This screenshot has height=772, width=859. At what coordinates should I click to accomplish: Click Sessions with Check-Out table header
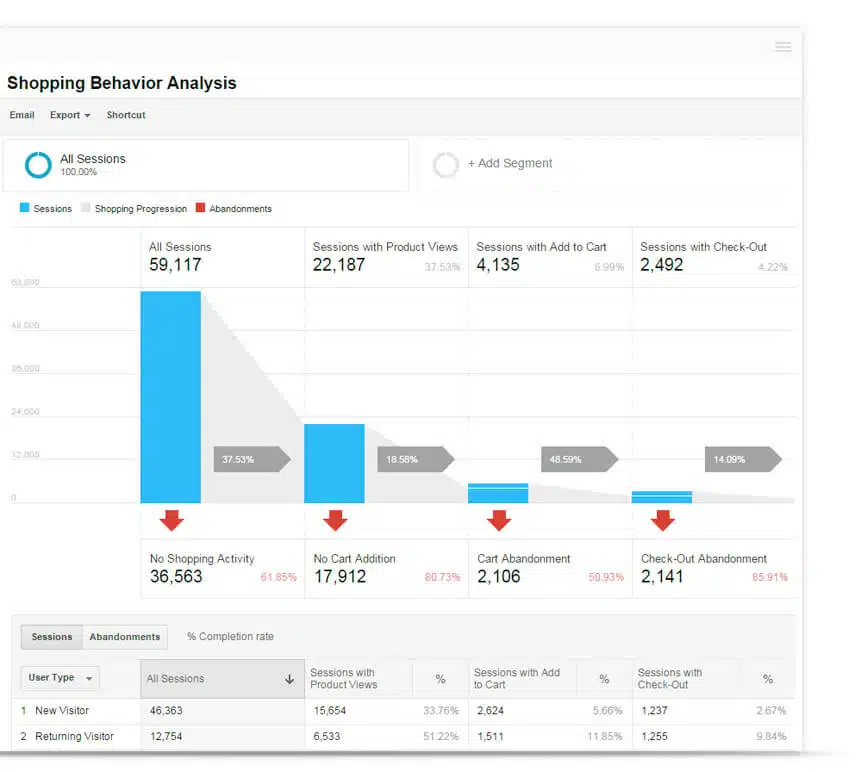669,678
